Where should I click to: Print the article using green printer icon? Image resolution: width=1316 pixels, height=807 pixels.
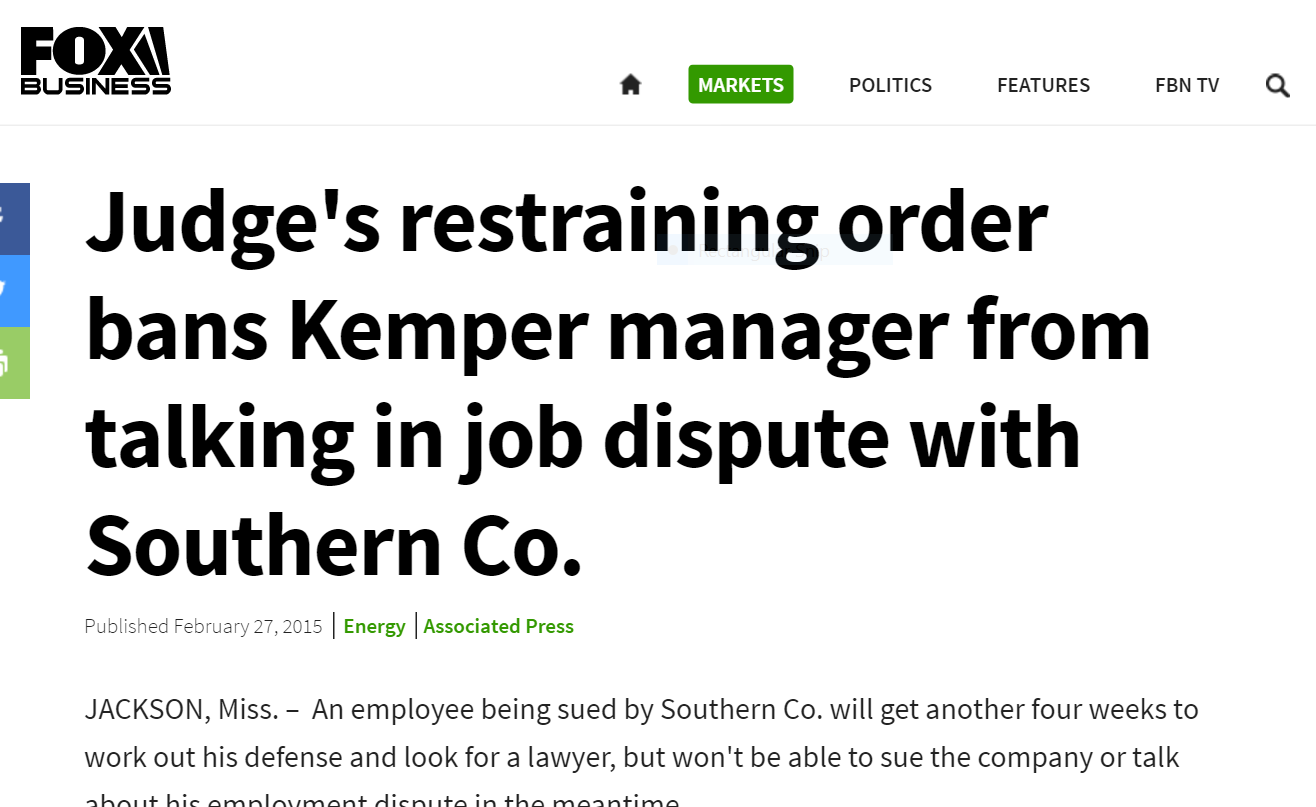point(14,363)
